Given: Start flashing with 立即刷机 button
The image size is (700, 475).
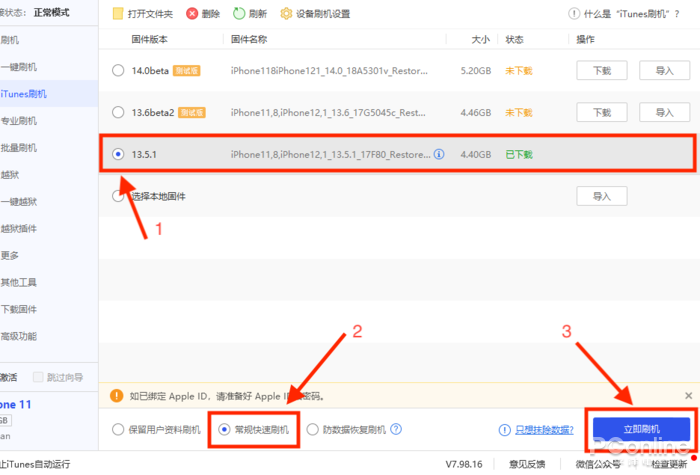Looking at the screenshot, I should tap(642, 429).
